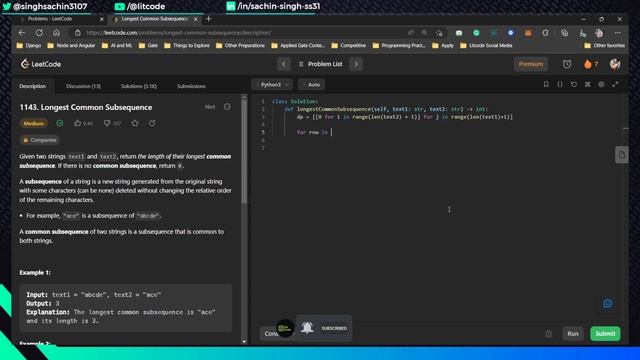The image size is (640, 360).
Task: Select the Longest Common Subsequence browser tab
Action: tap(155, 19)
